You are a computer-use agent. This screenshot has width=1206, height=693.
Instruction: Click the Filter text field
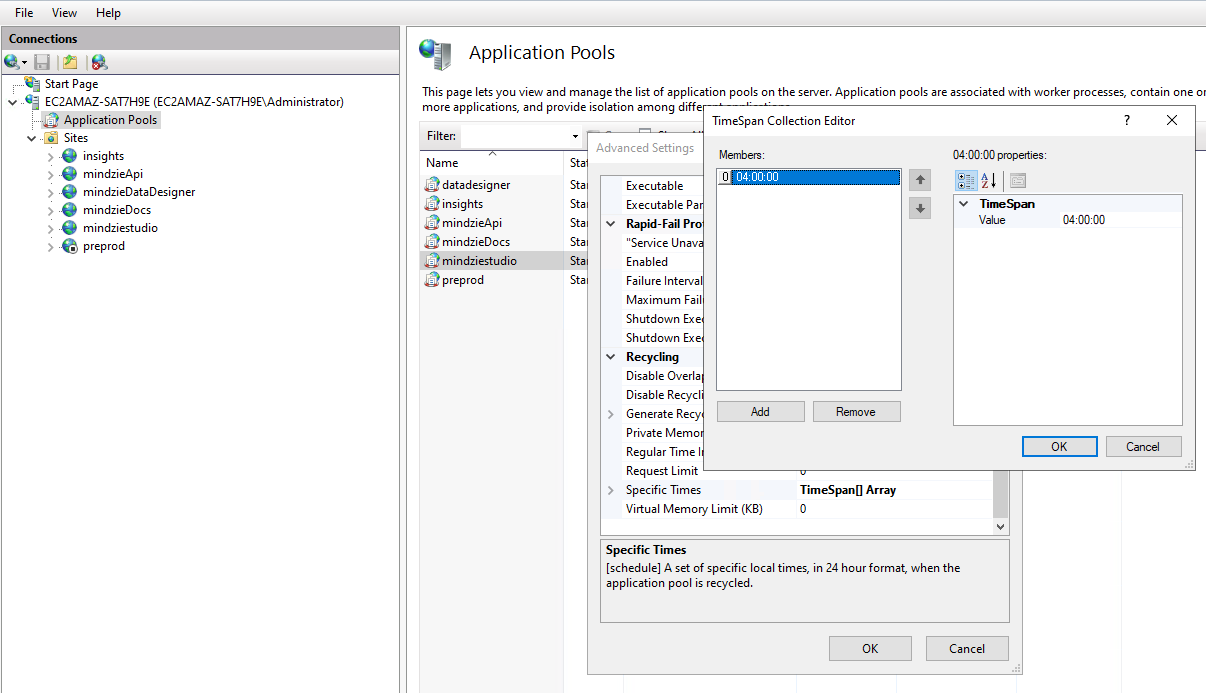[515, 136]
